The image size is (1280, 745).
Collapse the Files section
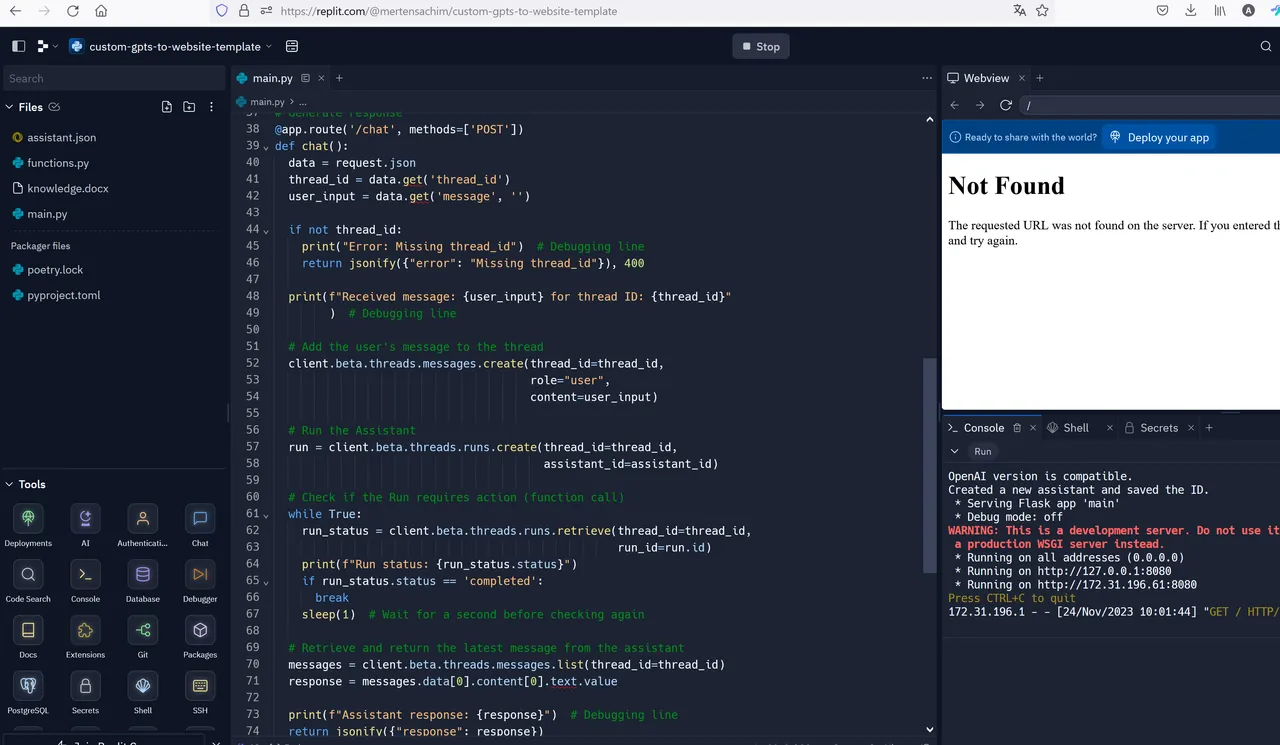pos(9,107)
